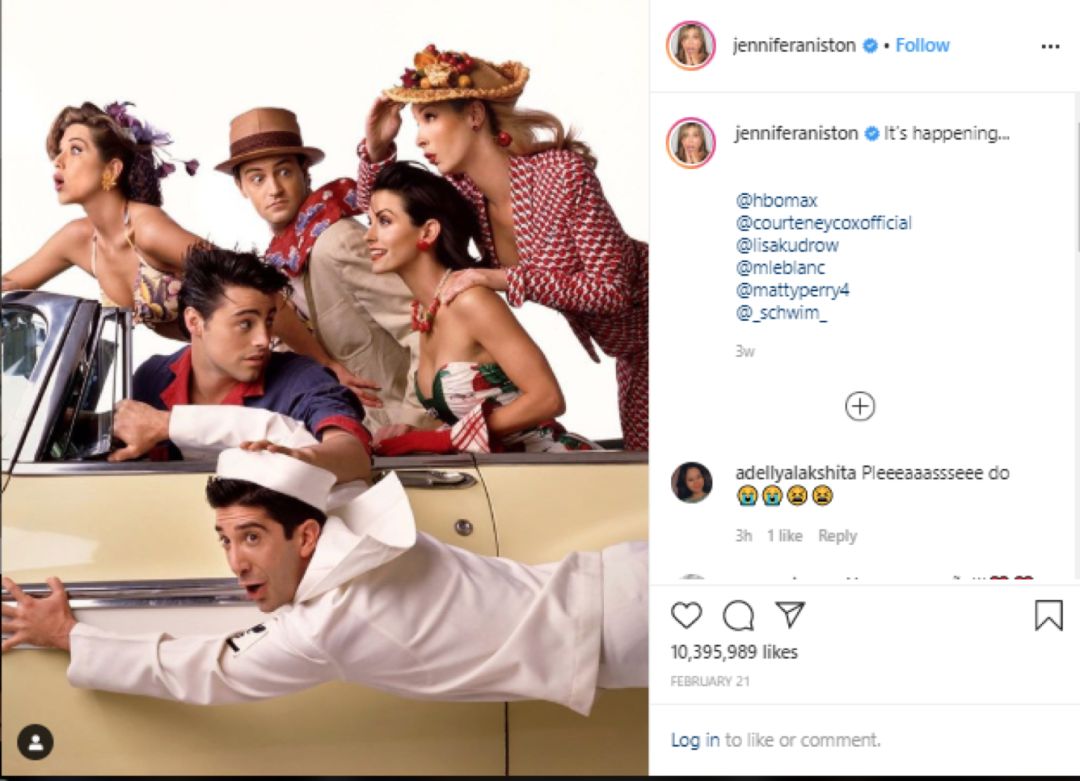Like the post with the heart icon
The height and width of the screenshot is (781, 1080).
(686, 615)
